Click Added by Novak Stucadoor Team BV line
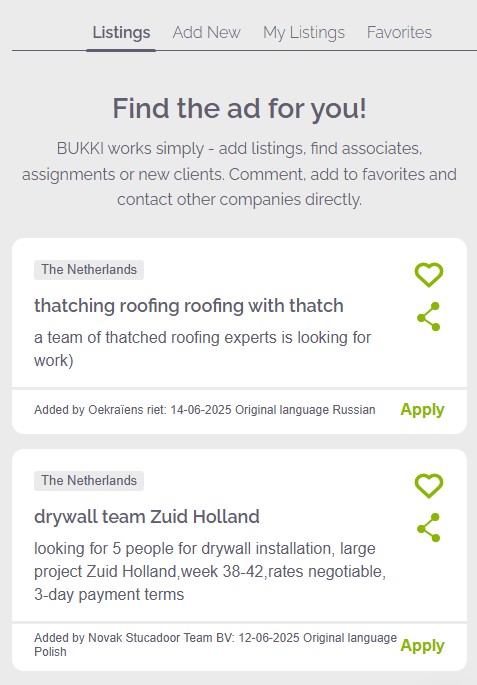Image resolution: width=477 pixels, height=685 pixels. click(x=215, y=644)
